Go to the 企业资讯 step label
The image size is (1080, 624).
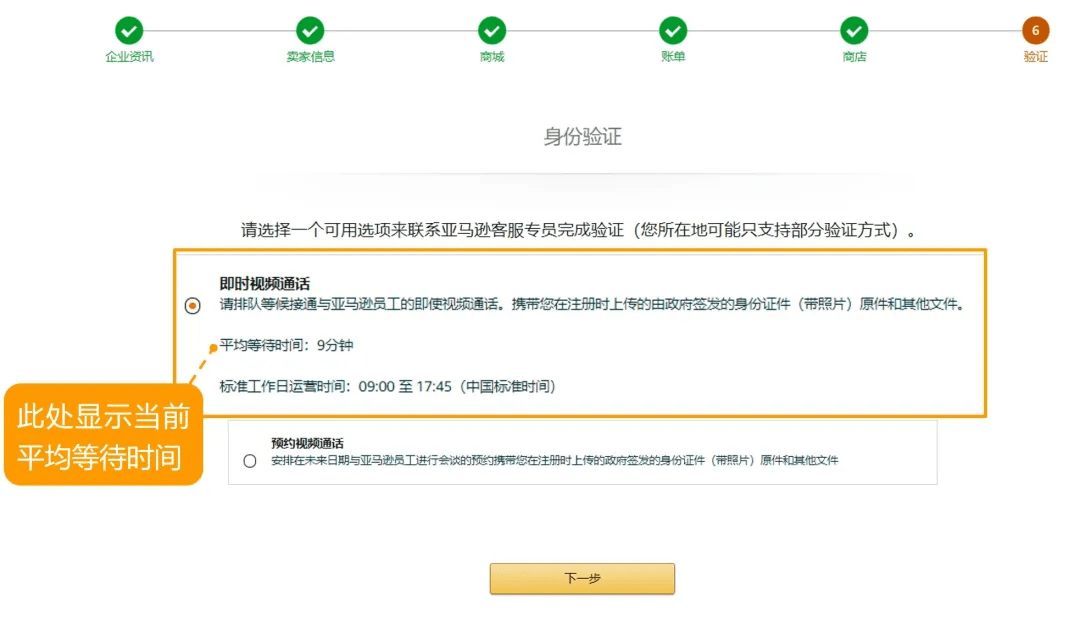129,57
